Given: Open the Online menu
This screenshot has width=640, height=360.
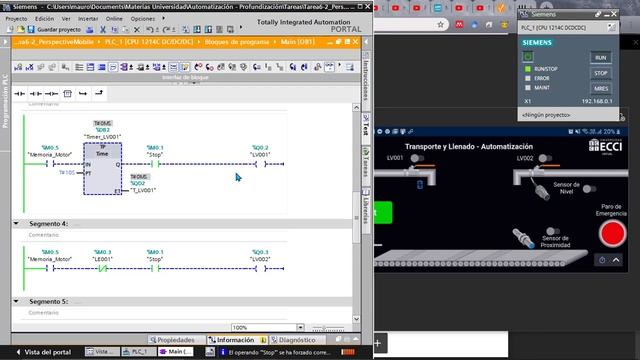Looking at the screenshot, I should [114, 19].
